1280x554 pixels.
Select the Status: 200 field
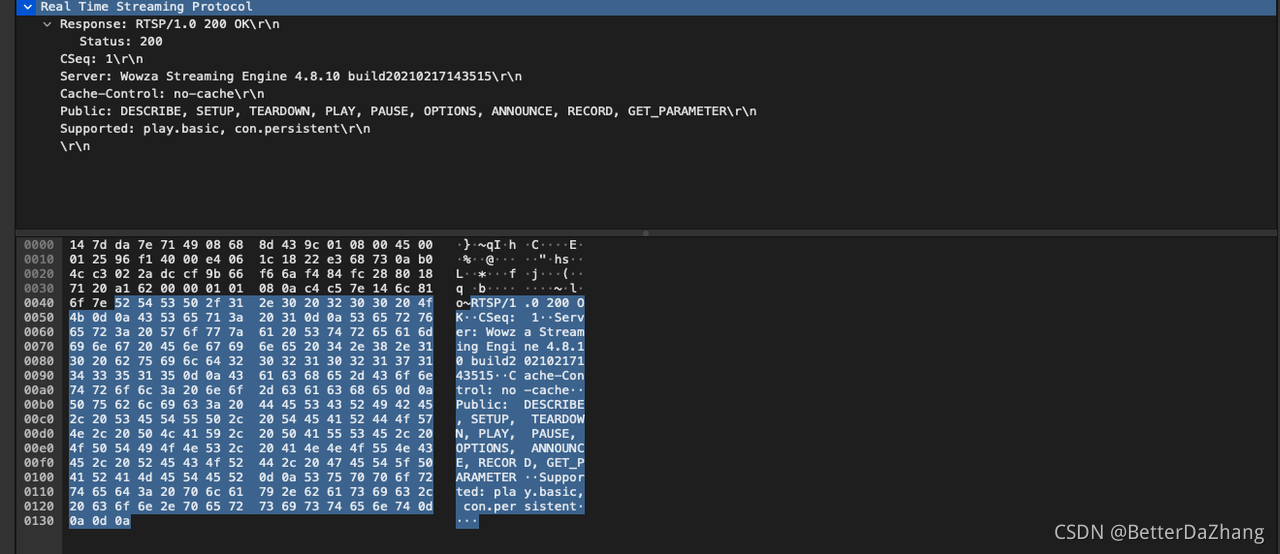tap(121, 42)
